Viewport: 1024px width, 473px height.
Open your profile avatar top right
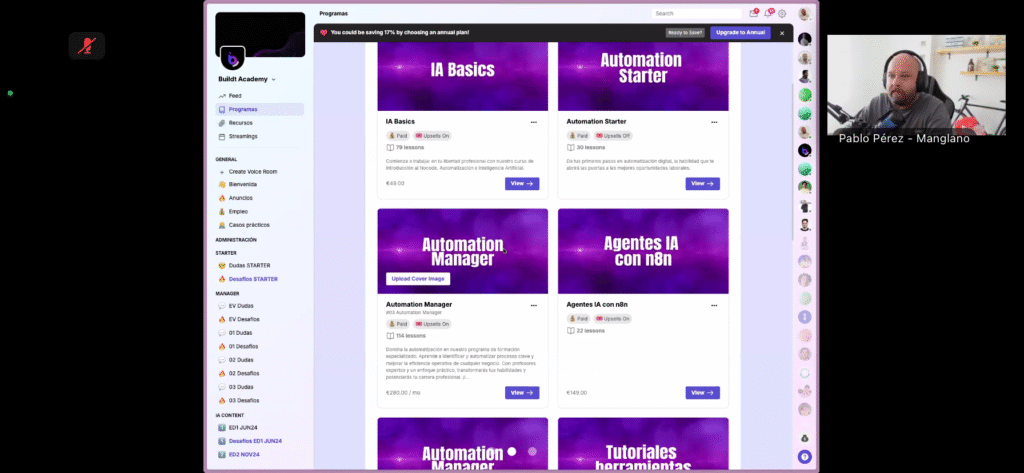804,14
